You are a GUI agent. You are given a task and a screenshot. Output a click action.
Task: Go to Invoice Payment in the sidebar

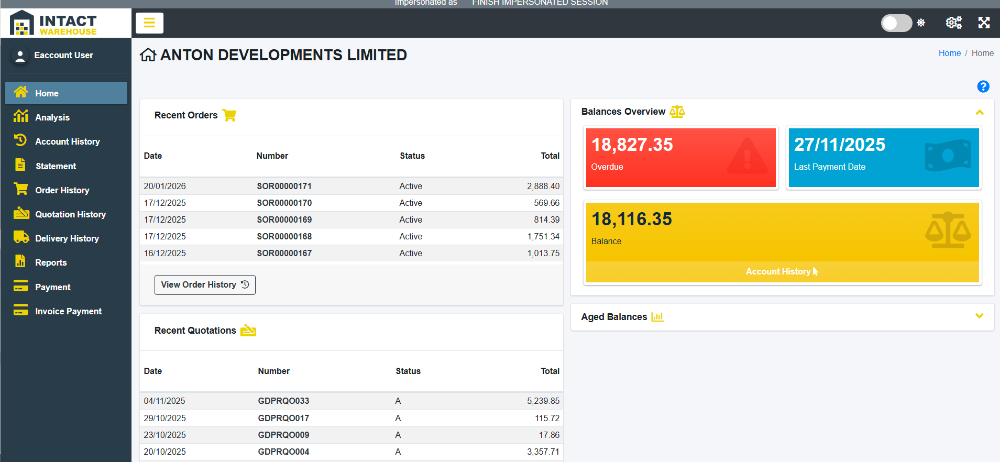(66, 311)
